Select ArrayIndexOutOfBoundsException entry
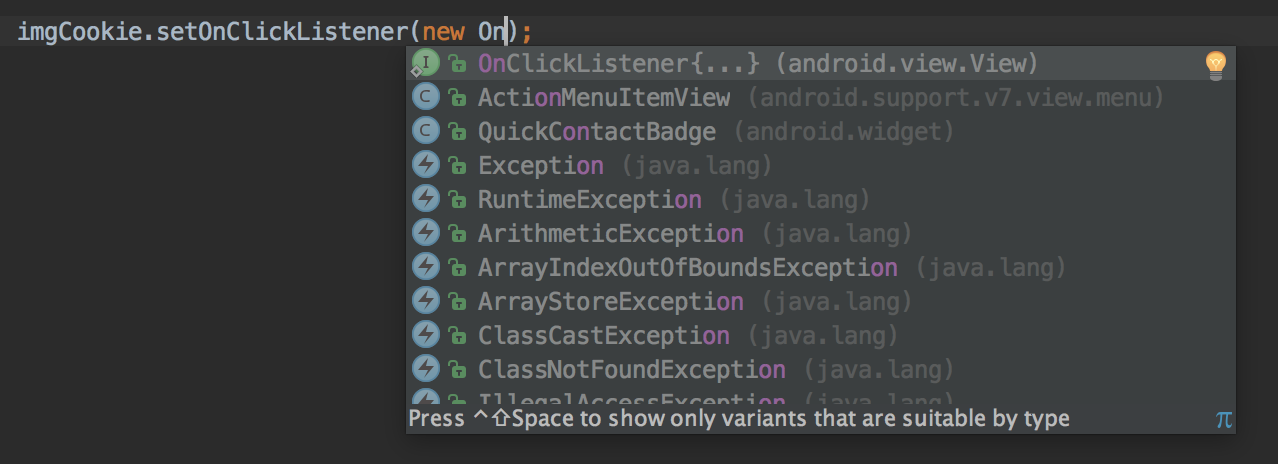The image size is (1278, 464). pyautogui.click(x=820, y=268)
